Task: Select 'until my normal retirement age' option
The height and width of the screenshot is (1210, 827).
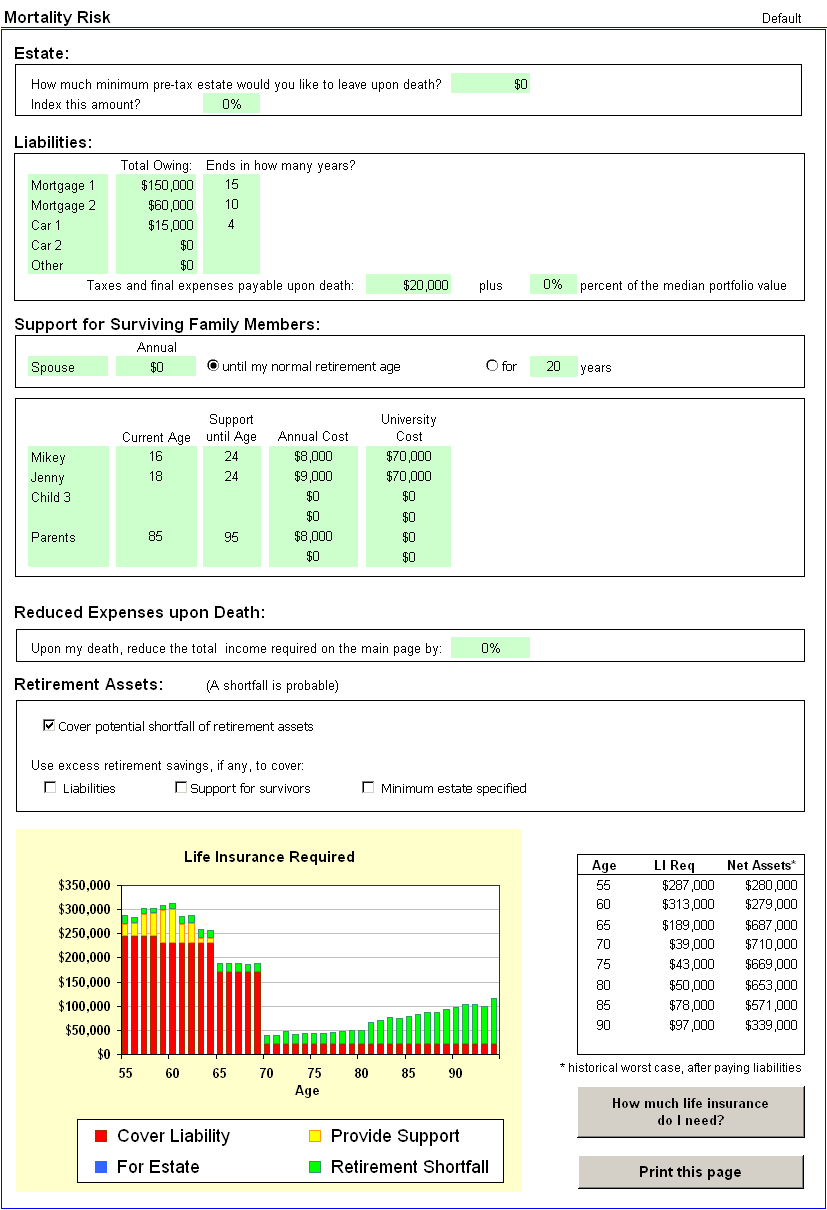Action: (x=213, y=366)
